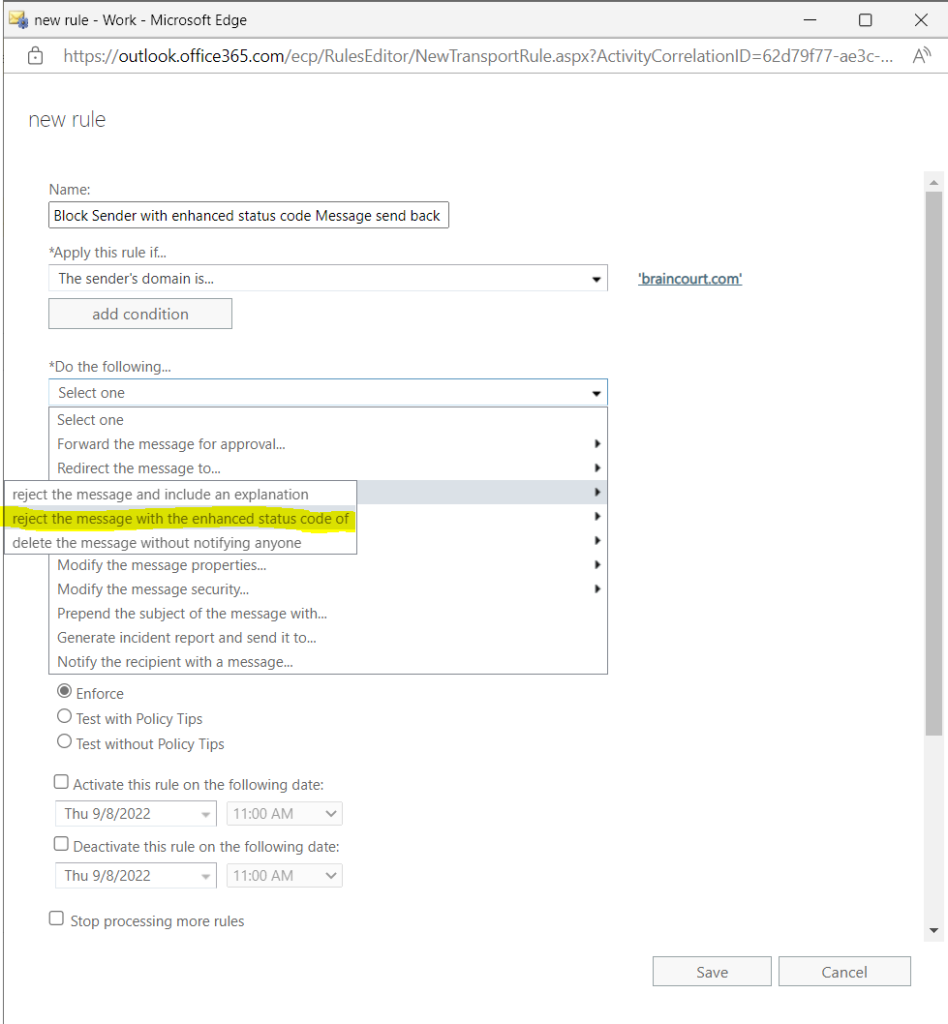Click the lock icon in address bar

(x=35, y=56)
